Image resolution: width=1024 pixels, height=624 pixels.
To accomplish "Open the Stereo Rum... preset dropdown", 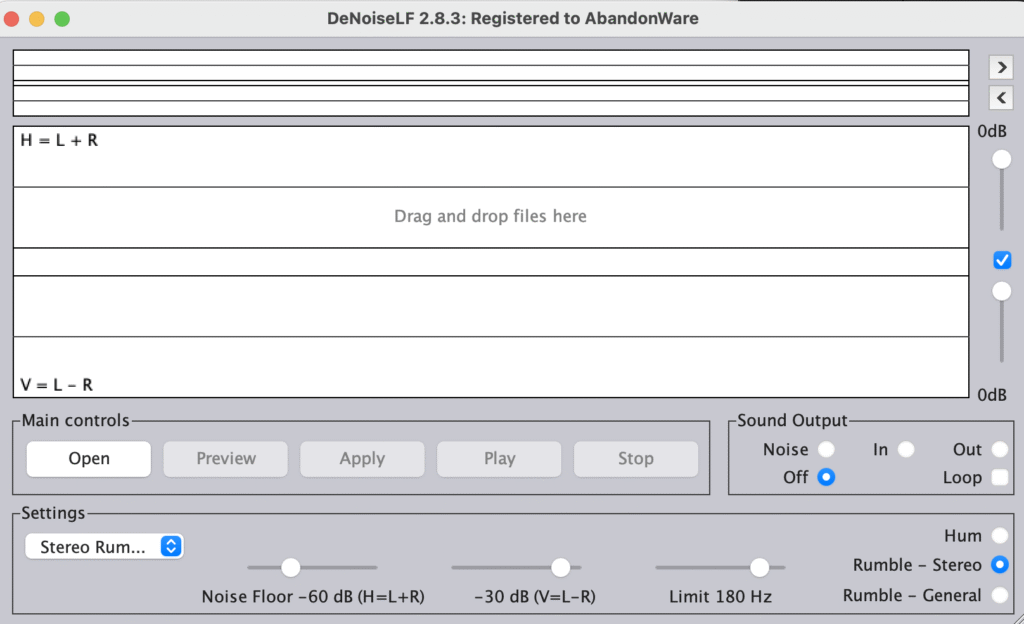I will click(104, 546).
